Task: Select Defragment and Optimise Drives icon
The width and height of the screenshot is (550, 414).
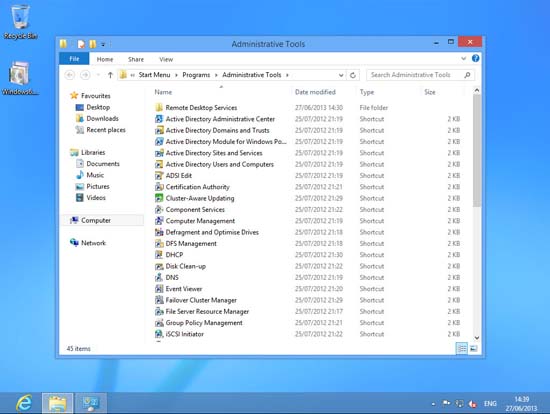Action: click(159, 232)
